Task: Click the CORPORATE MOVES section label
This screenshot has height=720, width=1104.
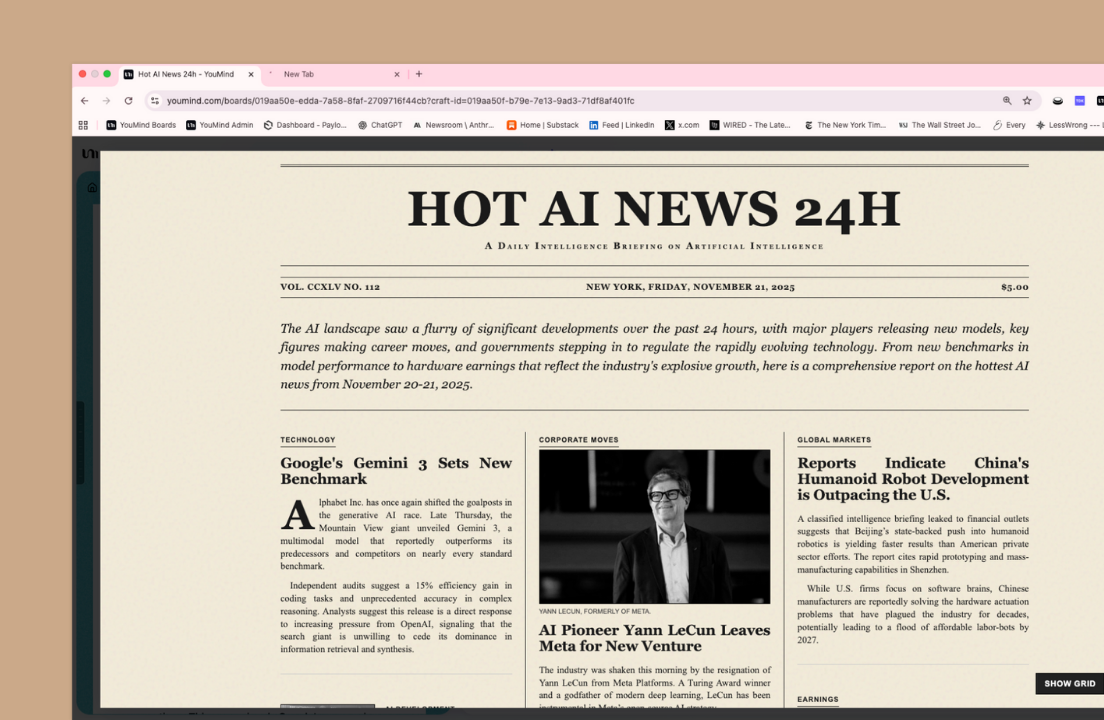Action: coord(578,440)
